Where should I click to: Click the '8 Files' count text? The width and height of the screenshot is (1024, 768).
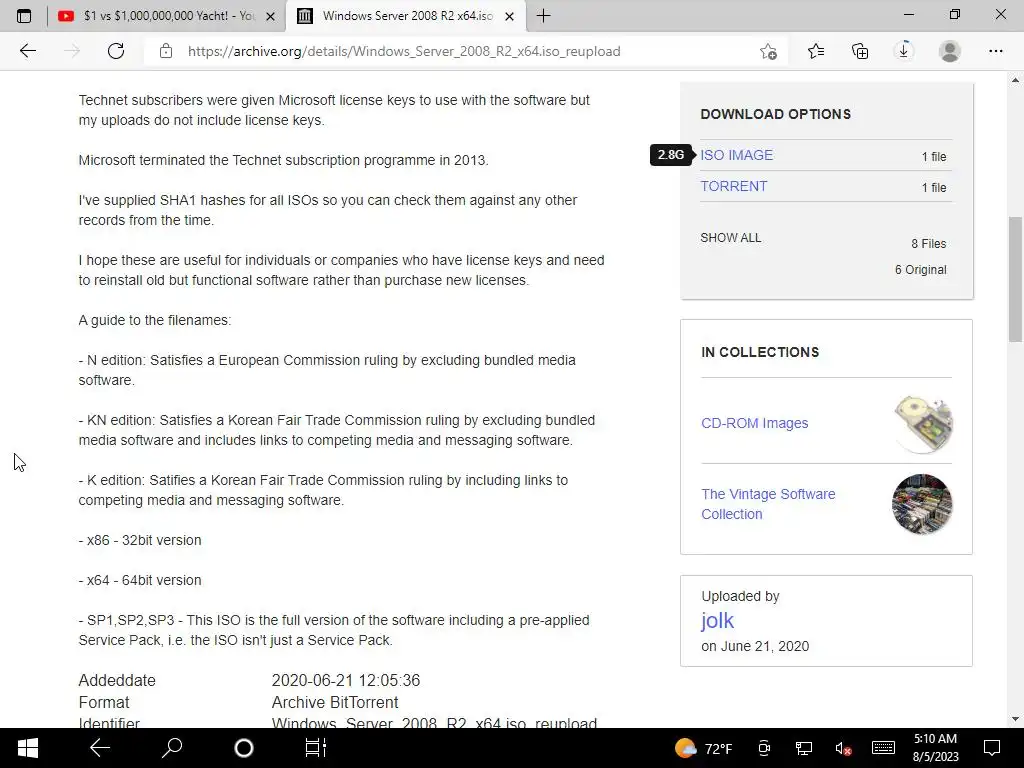(x=929, y=244)
